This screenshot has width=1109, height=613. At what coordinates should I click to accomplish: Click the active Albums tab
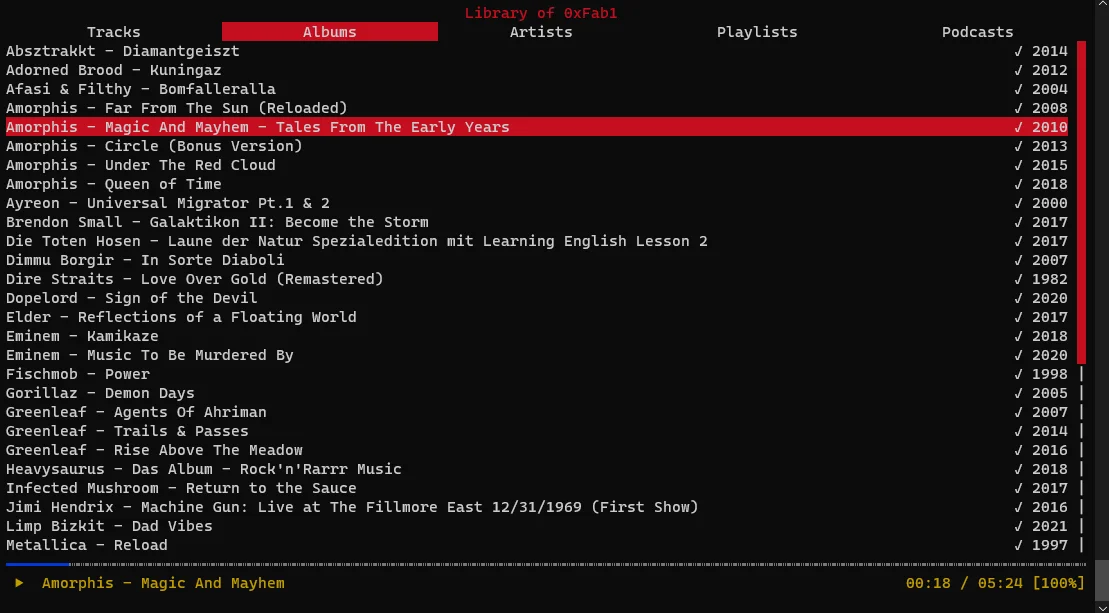point(330,32)
